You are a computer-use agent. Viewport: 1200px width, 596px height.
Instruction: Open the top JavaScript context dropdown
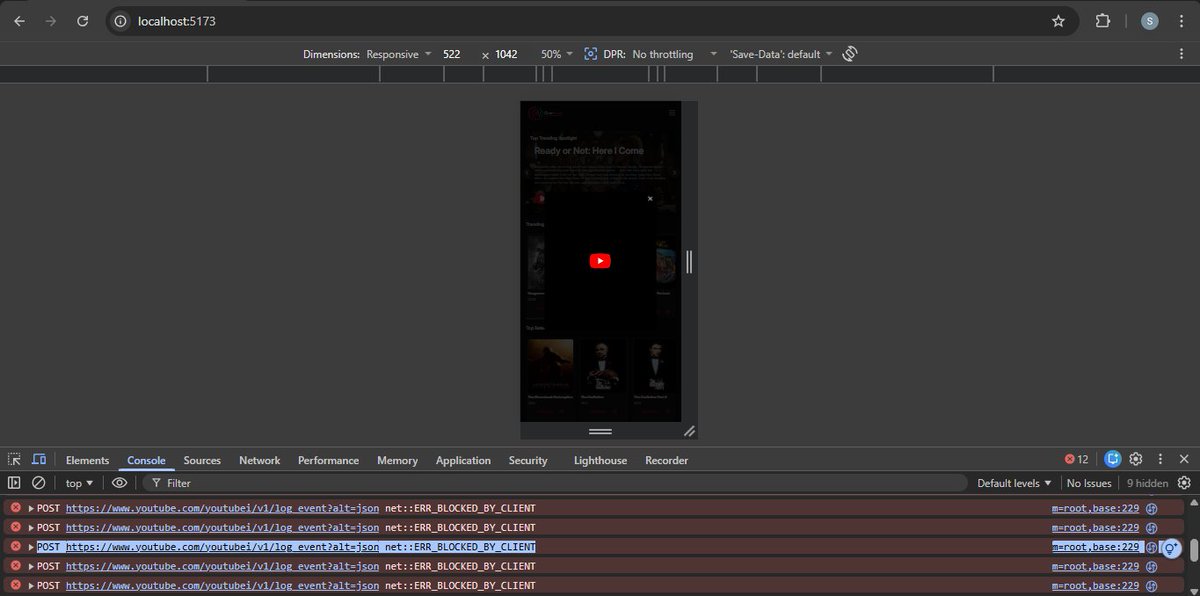click(x=79, y=483)
